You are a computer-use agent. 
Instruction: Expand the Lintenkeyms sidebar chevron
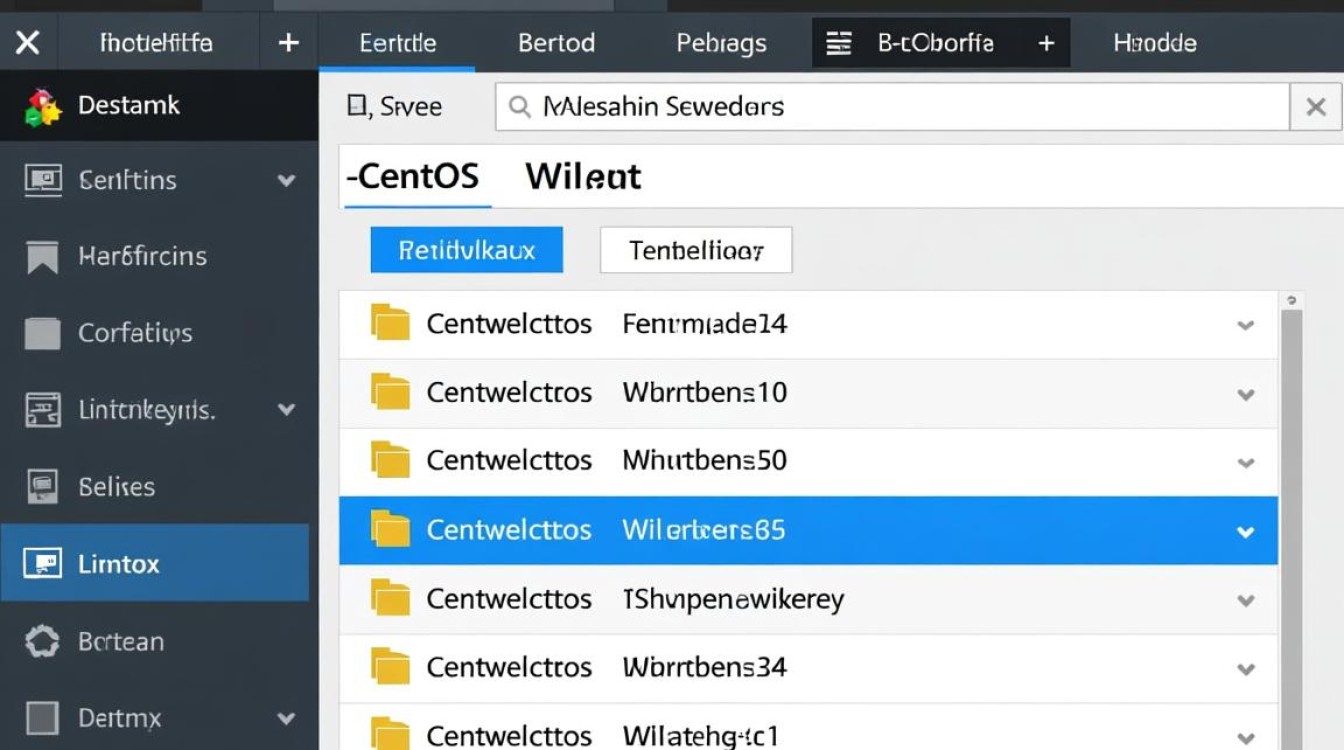click(286, 410)
